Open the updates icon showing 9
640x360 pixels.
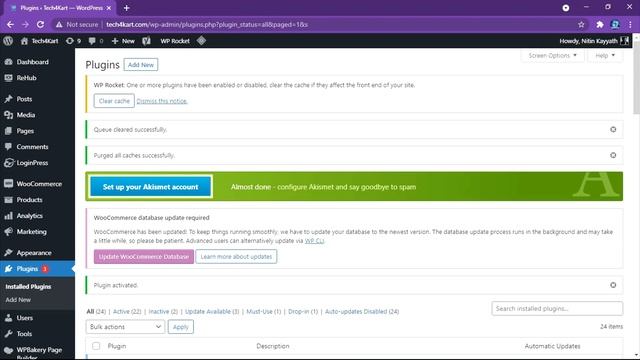coord(73,41)
